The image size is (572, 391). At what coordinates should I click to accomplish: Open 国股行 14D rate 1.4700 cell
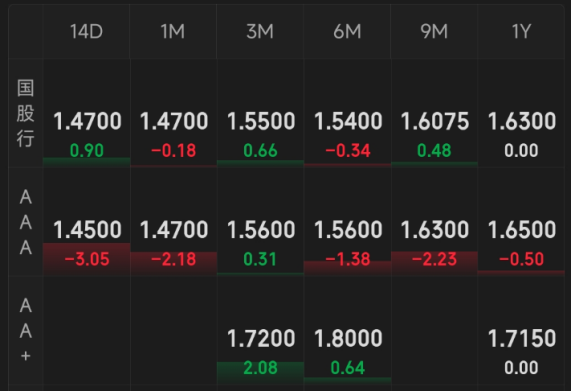86,113
